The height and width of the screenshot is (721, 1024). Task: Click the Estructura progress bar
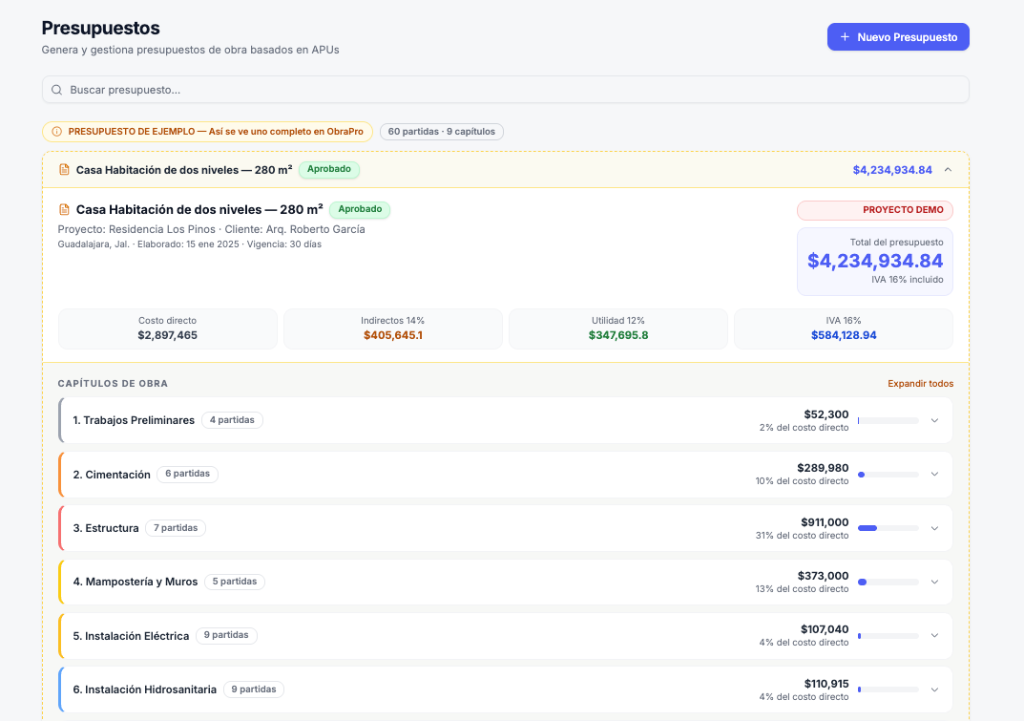[x=888, y=528]
